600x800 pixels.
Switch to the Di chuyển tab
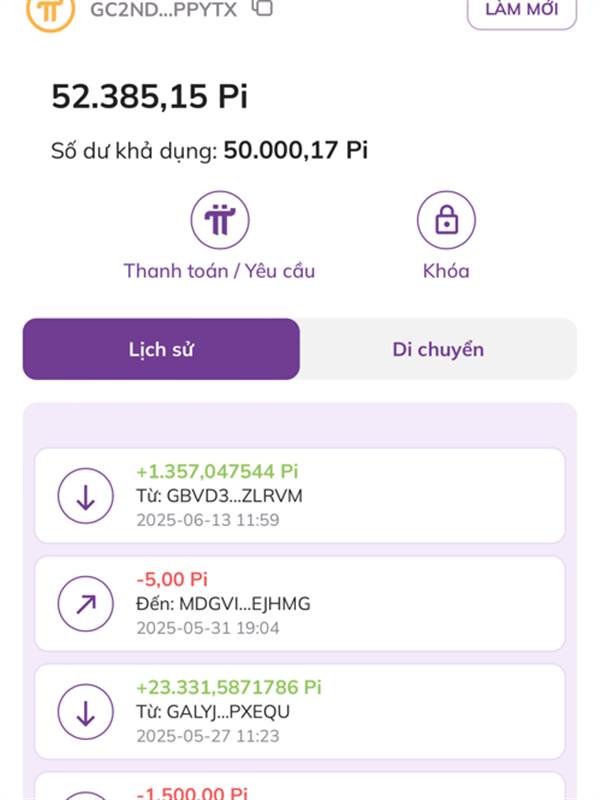tap(438, 349)
